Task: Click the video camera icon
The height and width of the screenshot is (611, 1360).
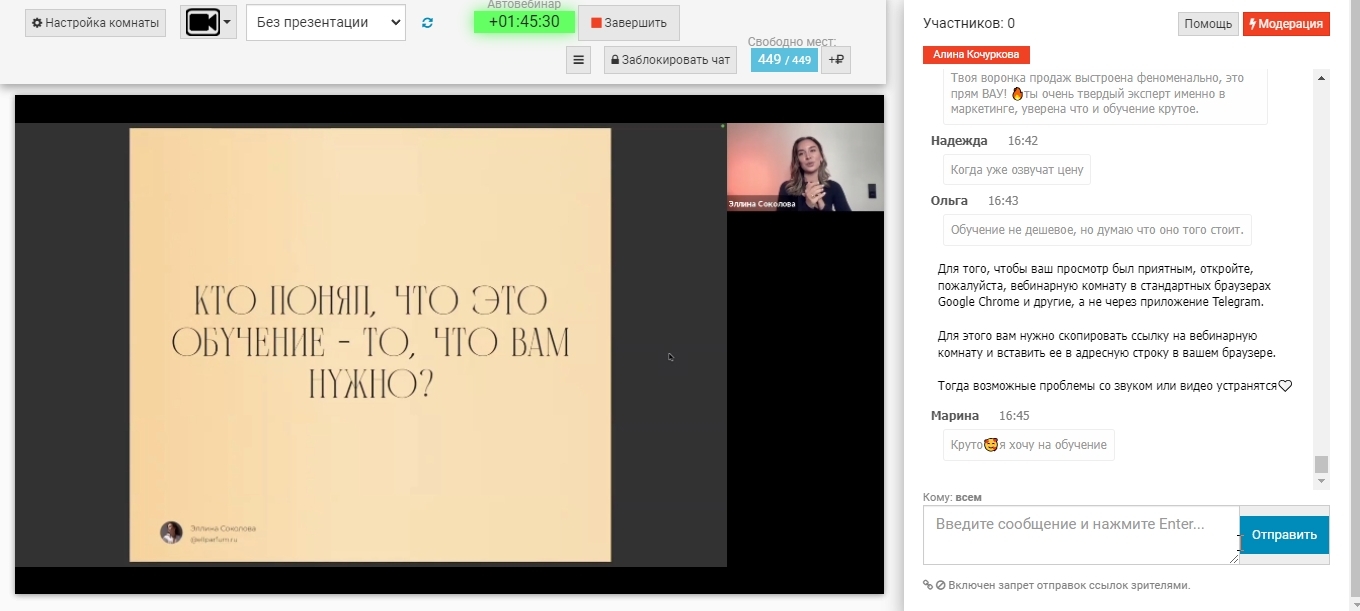Action: (202, 22)
